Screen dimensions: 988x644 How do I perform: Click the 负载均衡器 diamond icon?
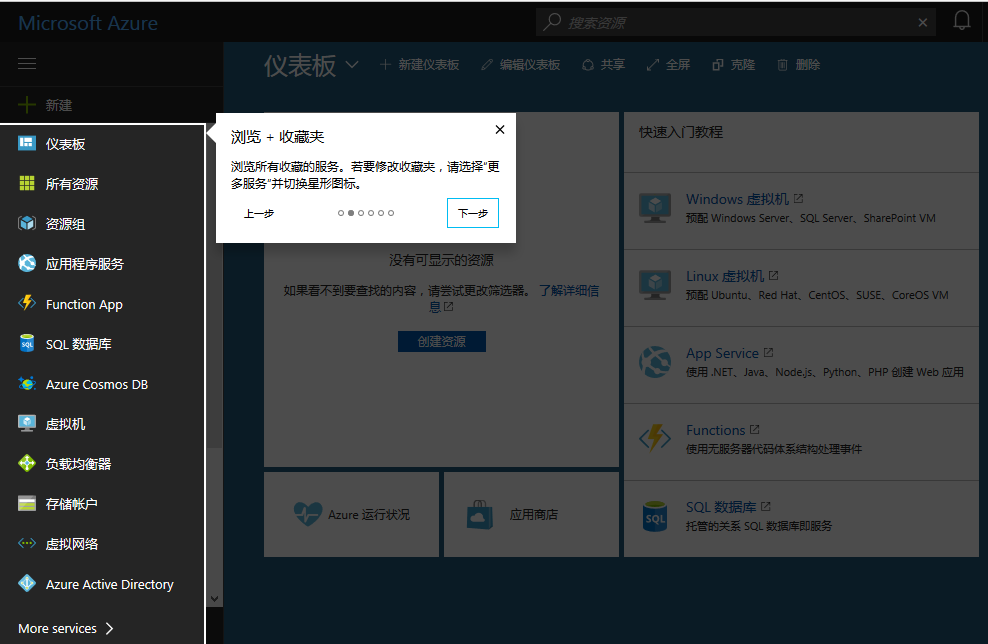[27, 464]
